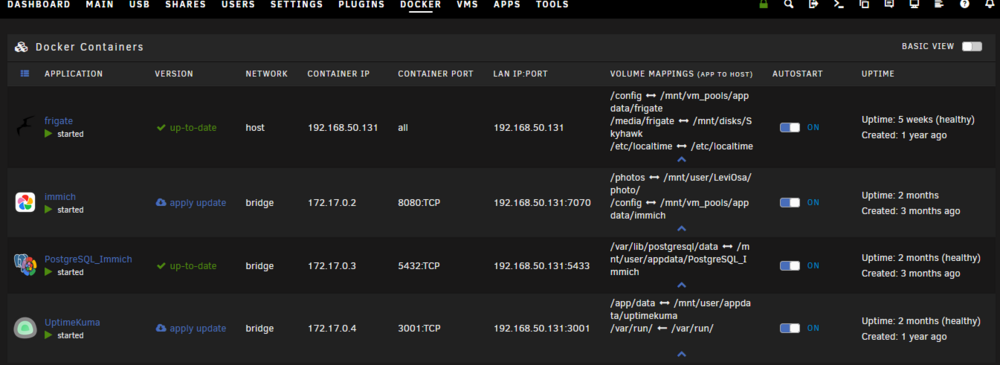Click the UptimeKuma name link

click(72, 322)
